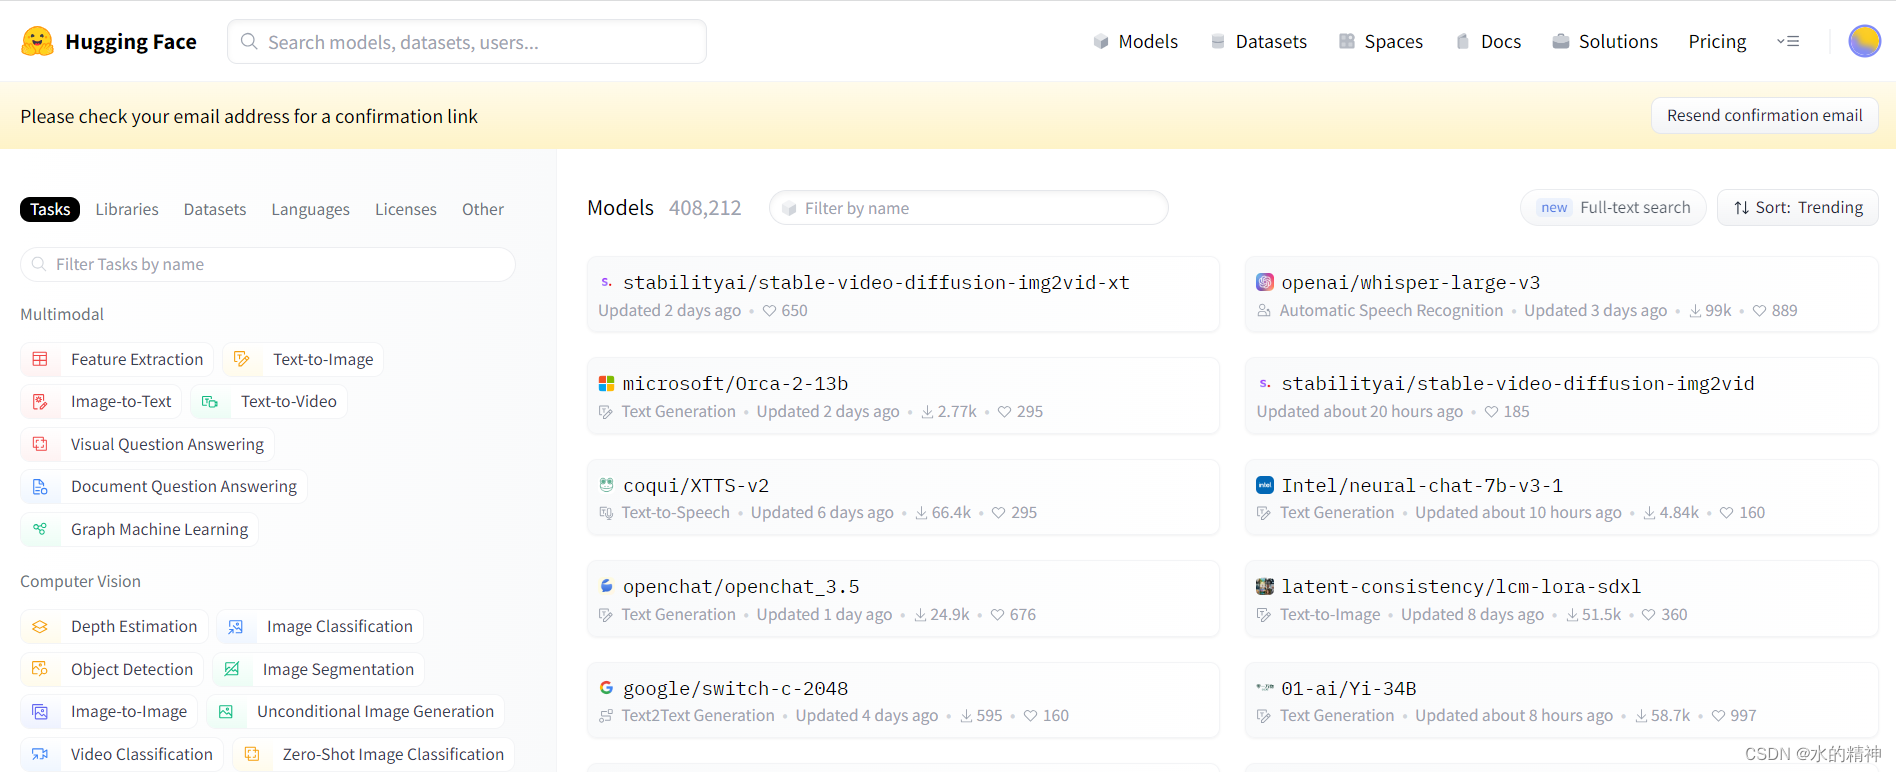Image resolution: width=1896 pixels, height=772 pixels.
Task: Focus the Filter Tasks by name field
Action: (268, 264)
